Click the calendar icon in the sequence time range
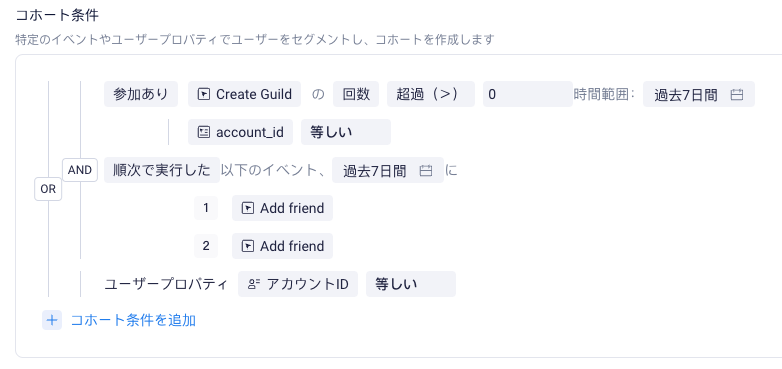 (425, 171)
